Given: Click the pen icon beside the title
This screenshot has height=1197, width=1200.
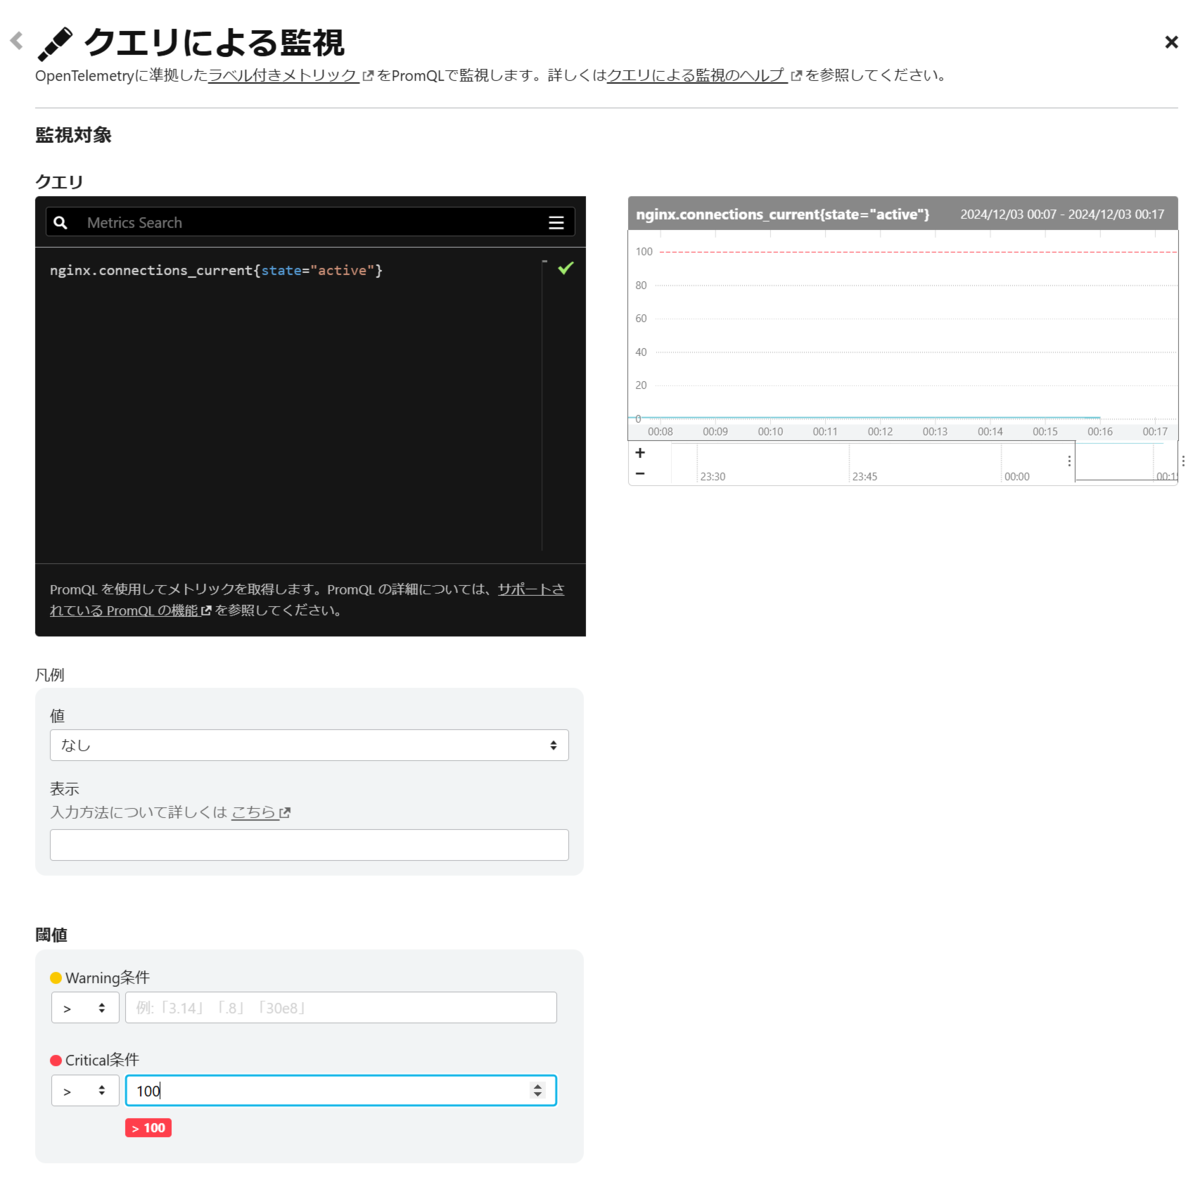Looking at the screenshot, I should pos(55,44).
